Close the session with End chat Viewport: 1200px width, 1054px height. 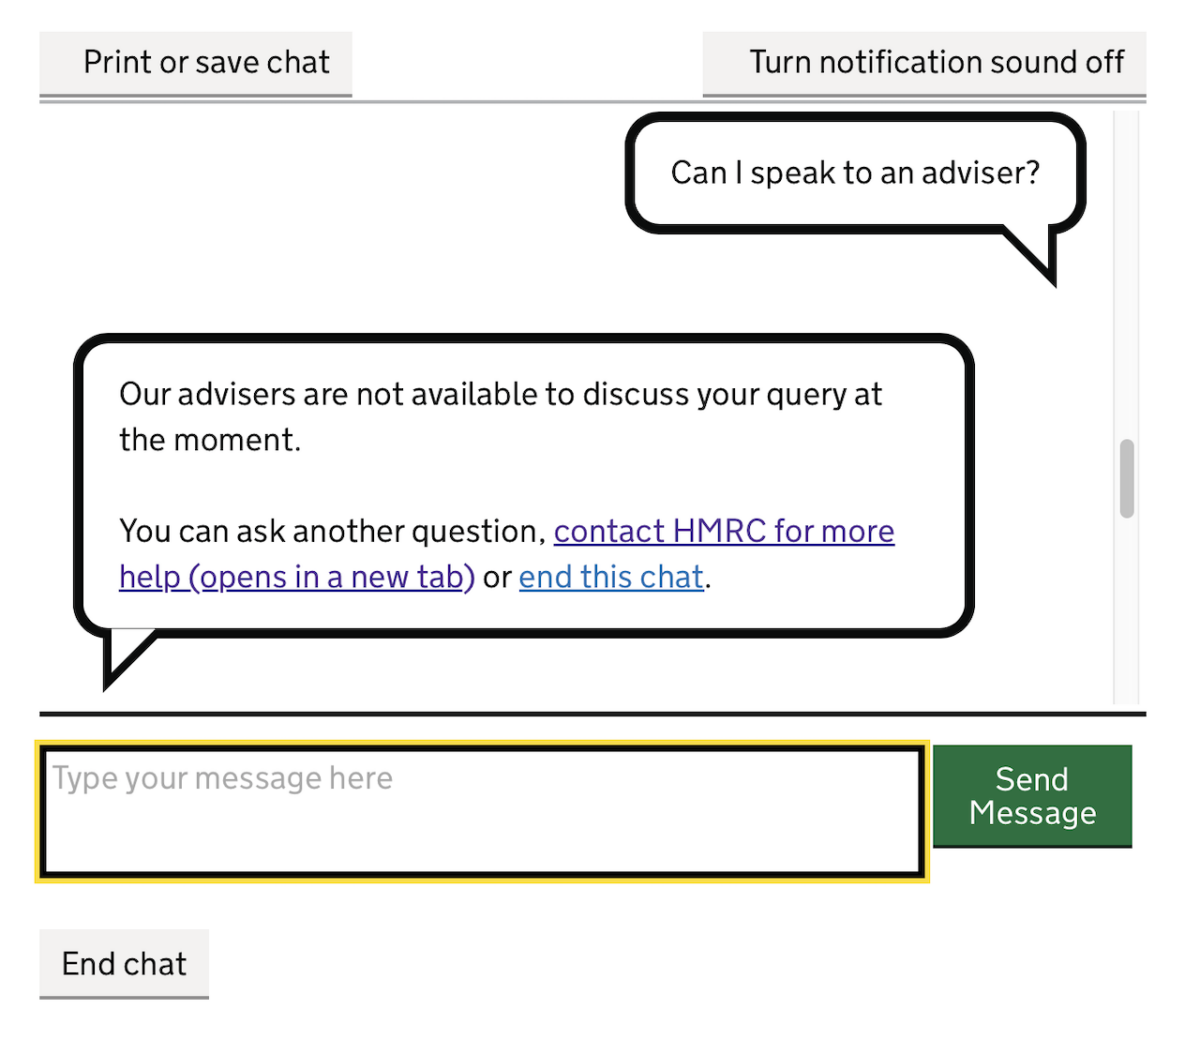(123, 963)
